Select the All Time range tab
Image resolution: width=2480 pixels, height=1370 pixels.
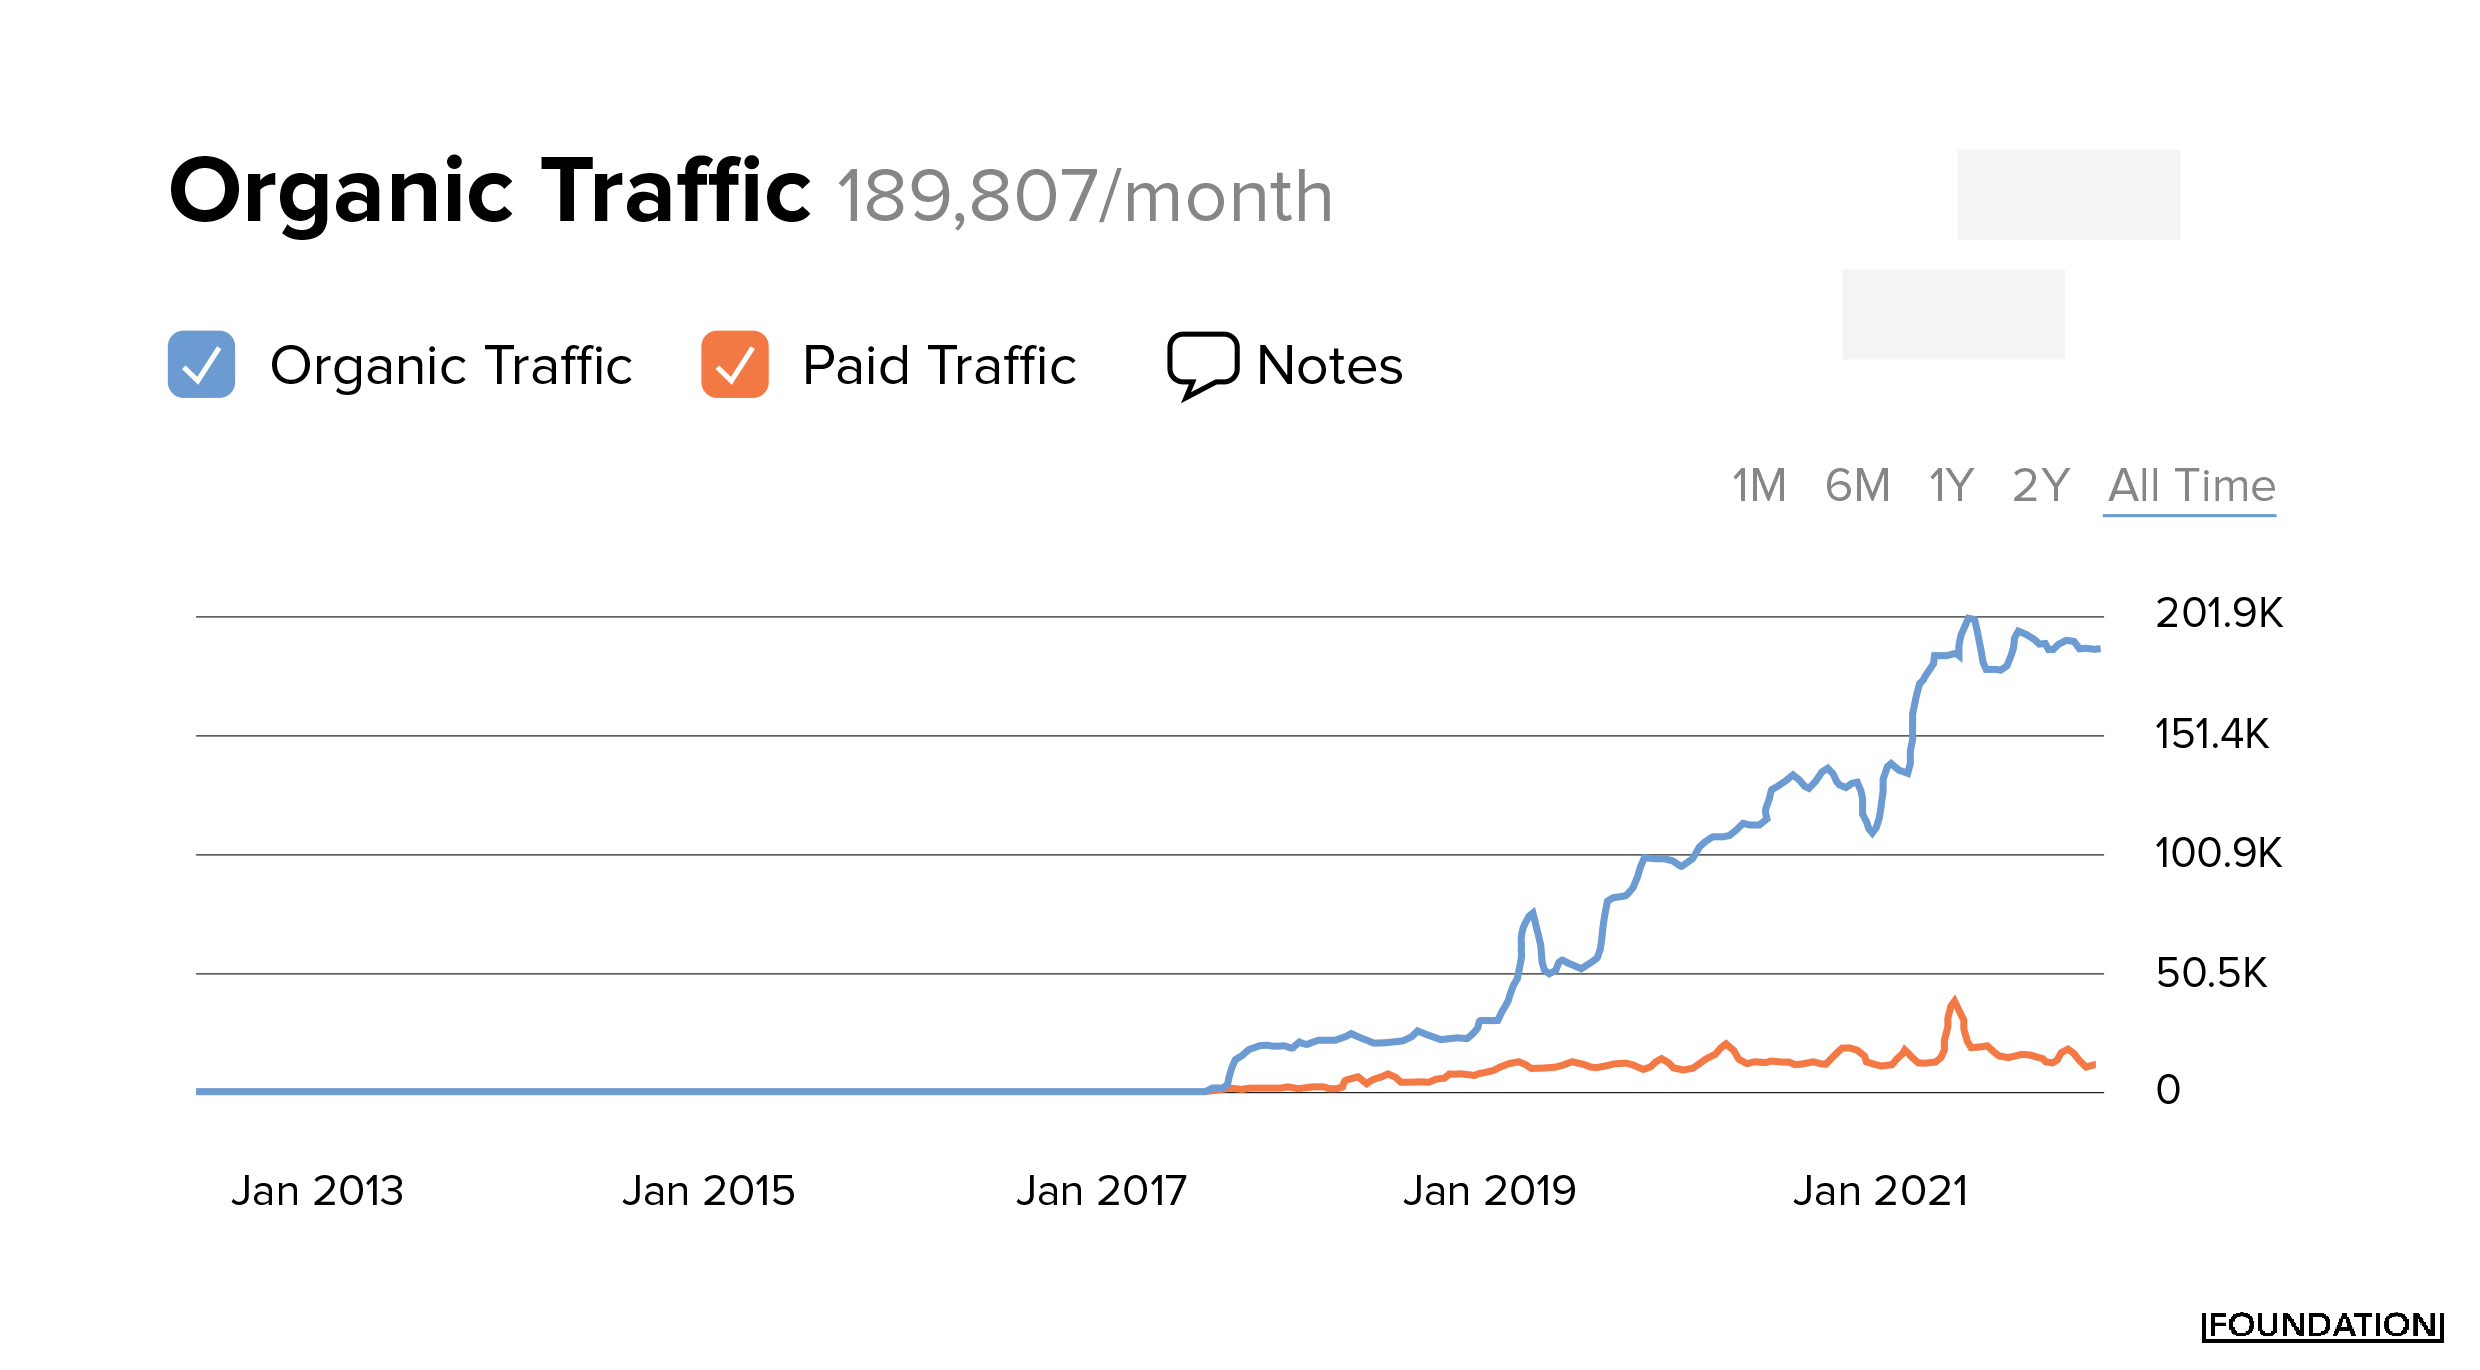click(x=2191, y=486)
